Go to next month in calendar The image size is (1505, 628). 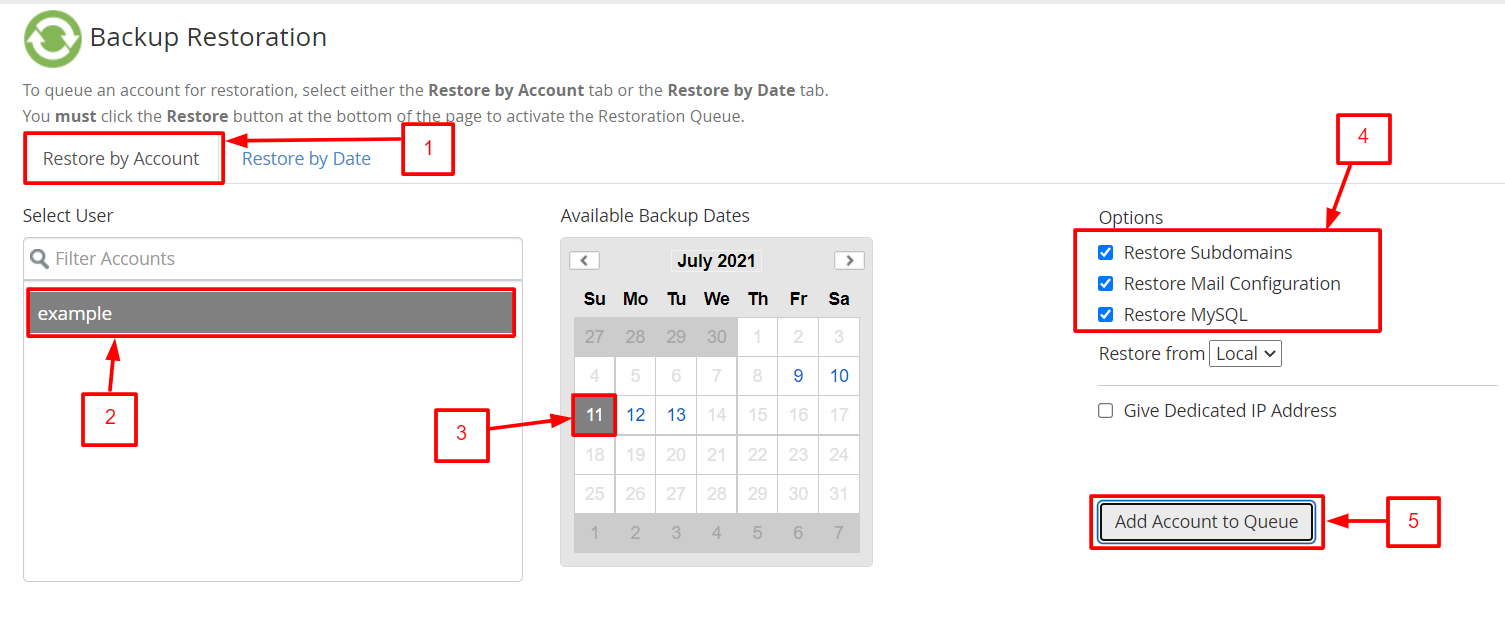[x=849, y=260]
